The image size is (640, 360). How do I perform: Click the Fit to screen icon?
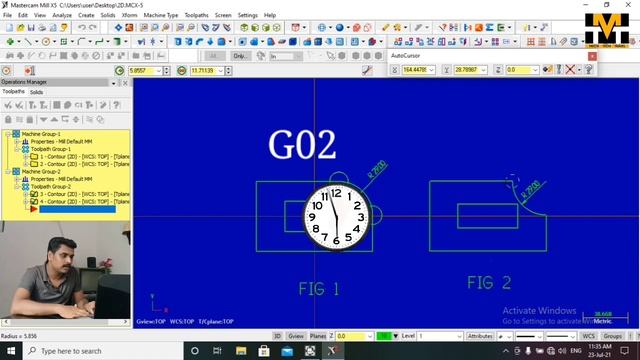click(x=118, y=28)
